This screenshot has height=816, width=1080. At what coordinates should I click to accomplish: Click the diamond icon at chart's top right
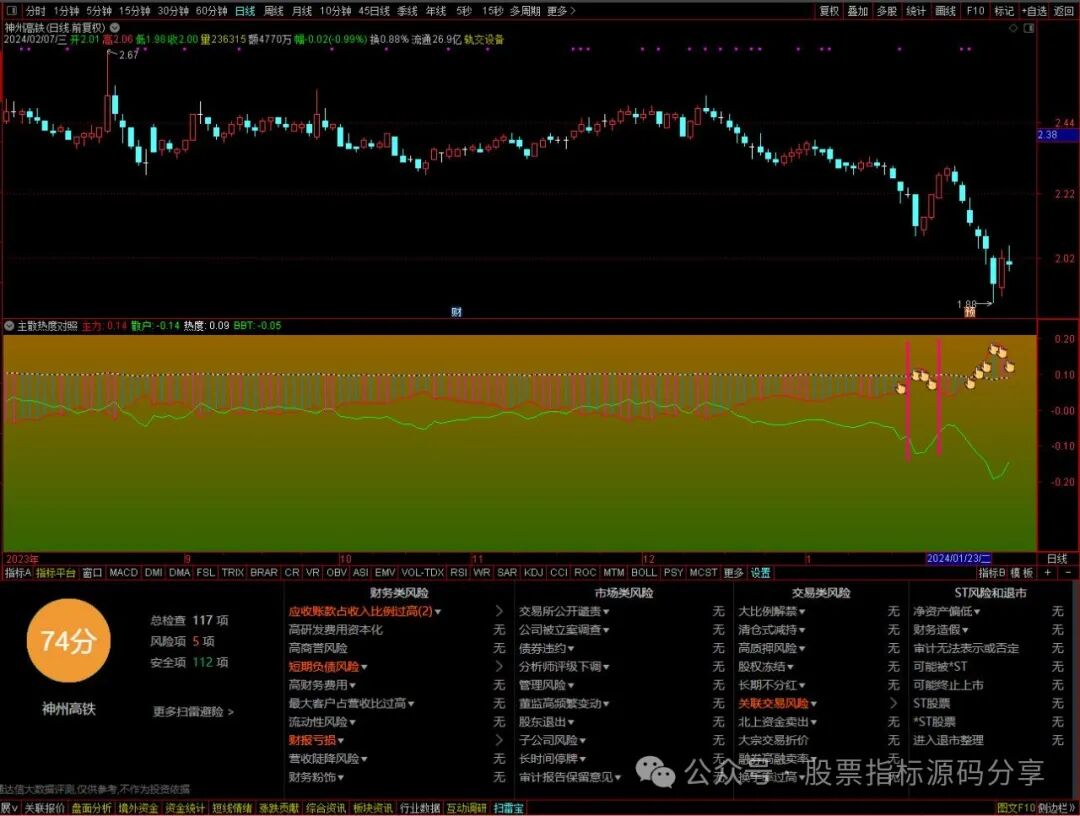1013,28
